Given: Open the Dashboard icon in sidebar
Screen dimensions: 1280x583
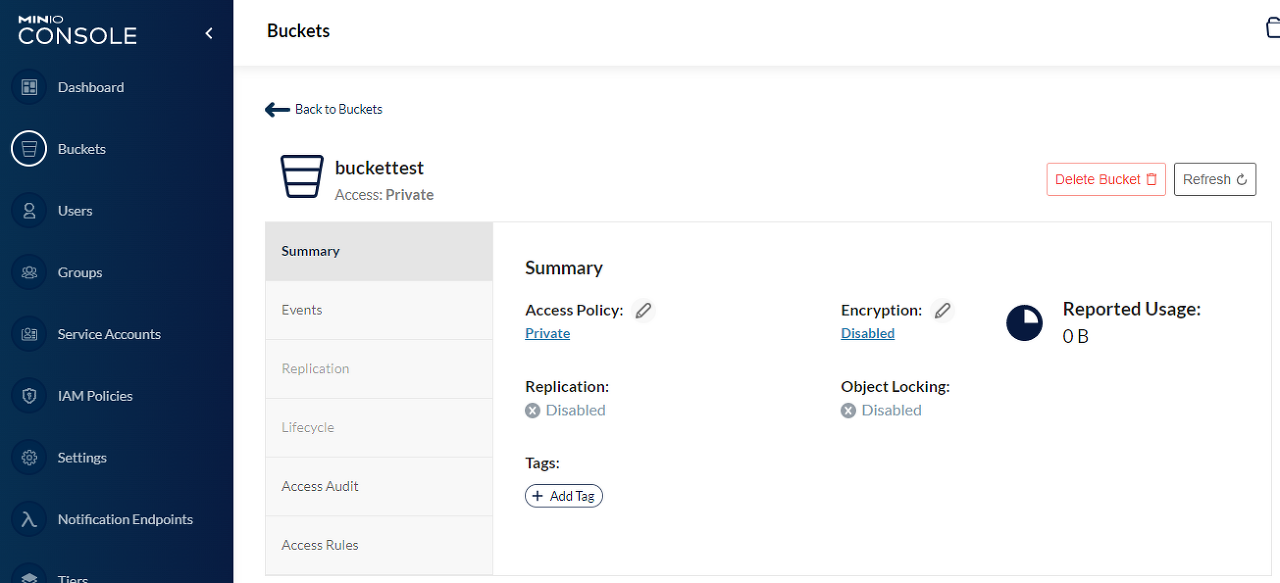Looking at the screenshot, I should pos(29,87).
